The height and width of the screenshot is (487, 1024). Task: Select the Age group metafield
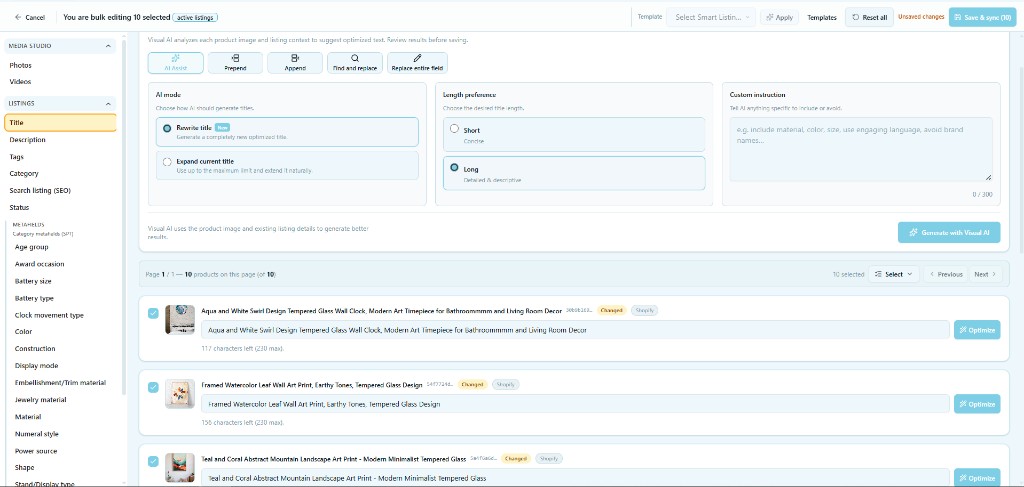(31, 247)
